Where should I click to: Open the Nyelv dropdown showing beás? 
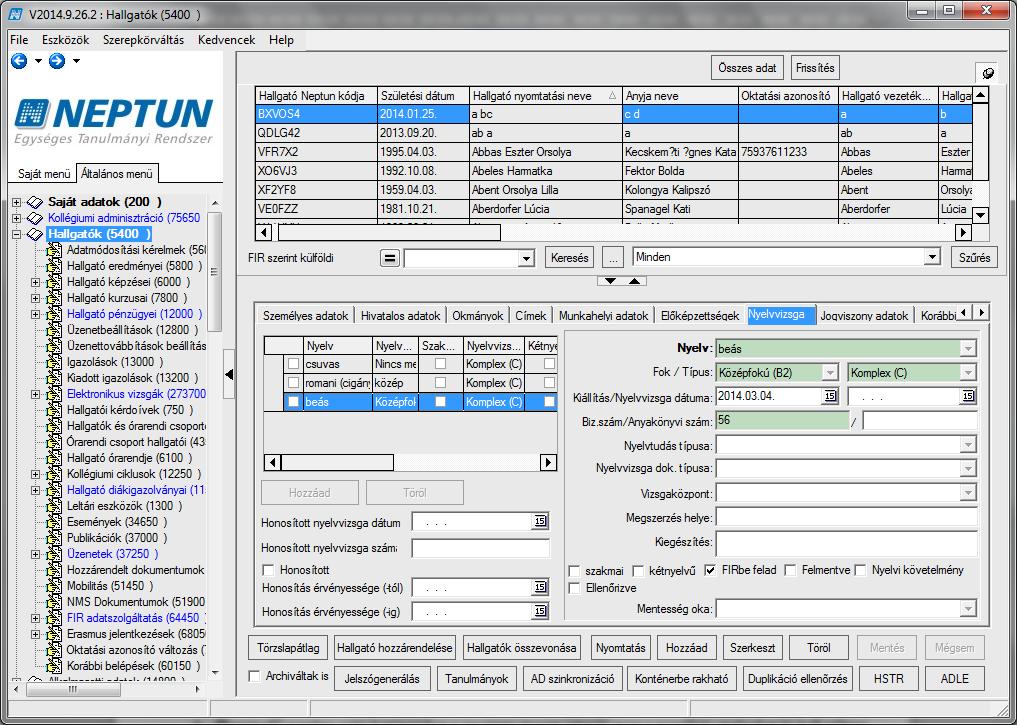[x=968, y=349]
